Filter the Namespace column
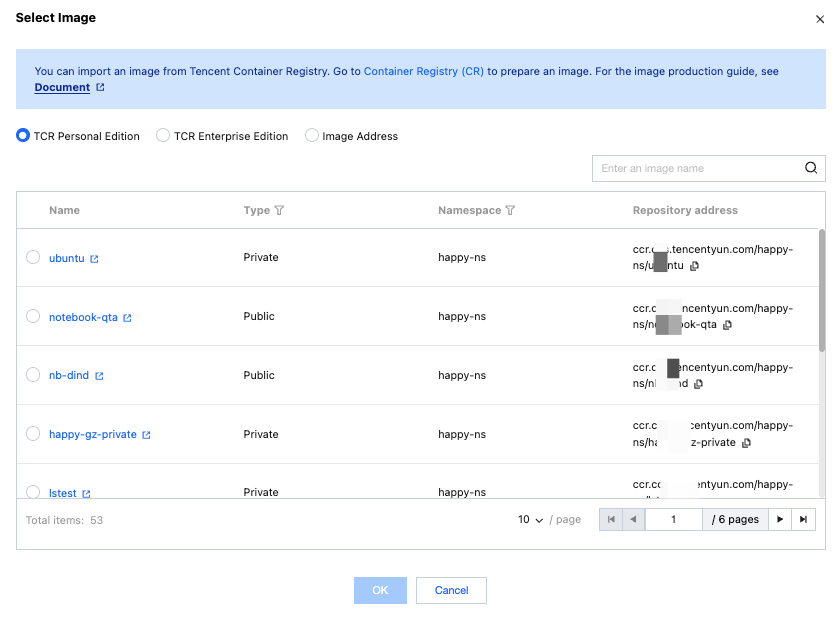Viewport: 836px width, 618px height. click(x=510, y=211)
